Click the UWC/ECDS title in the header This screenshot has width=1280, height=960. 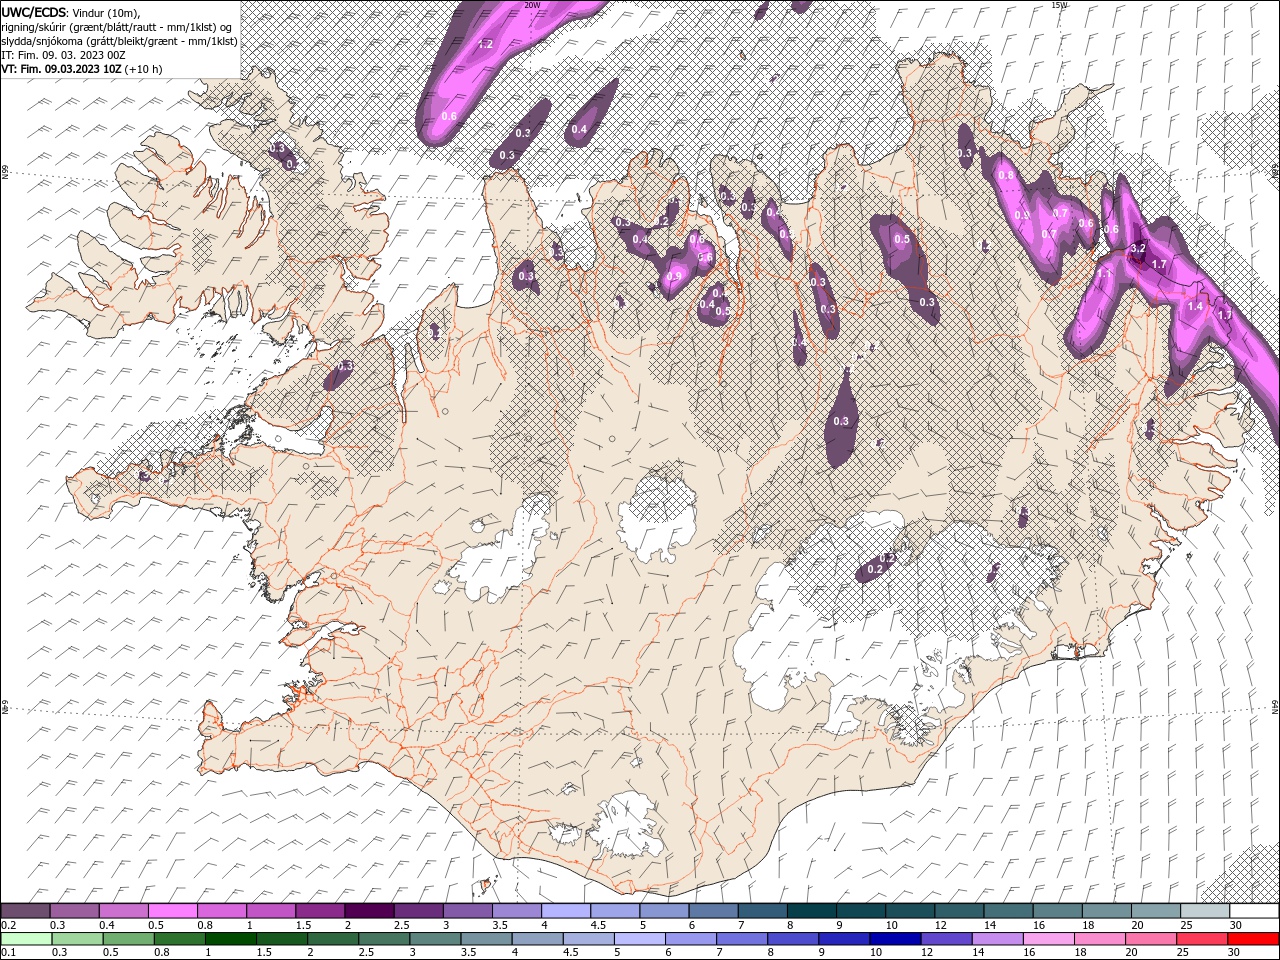click(35, 12)
